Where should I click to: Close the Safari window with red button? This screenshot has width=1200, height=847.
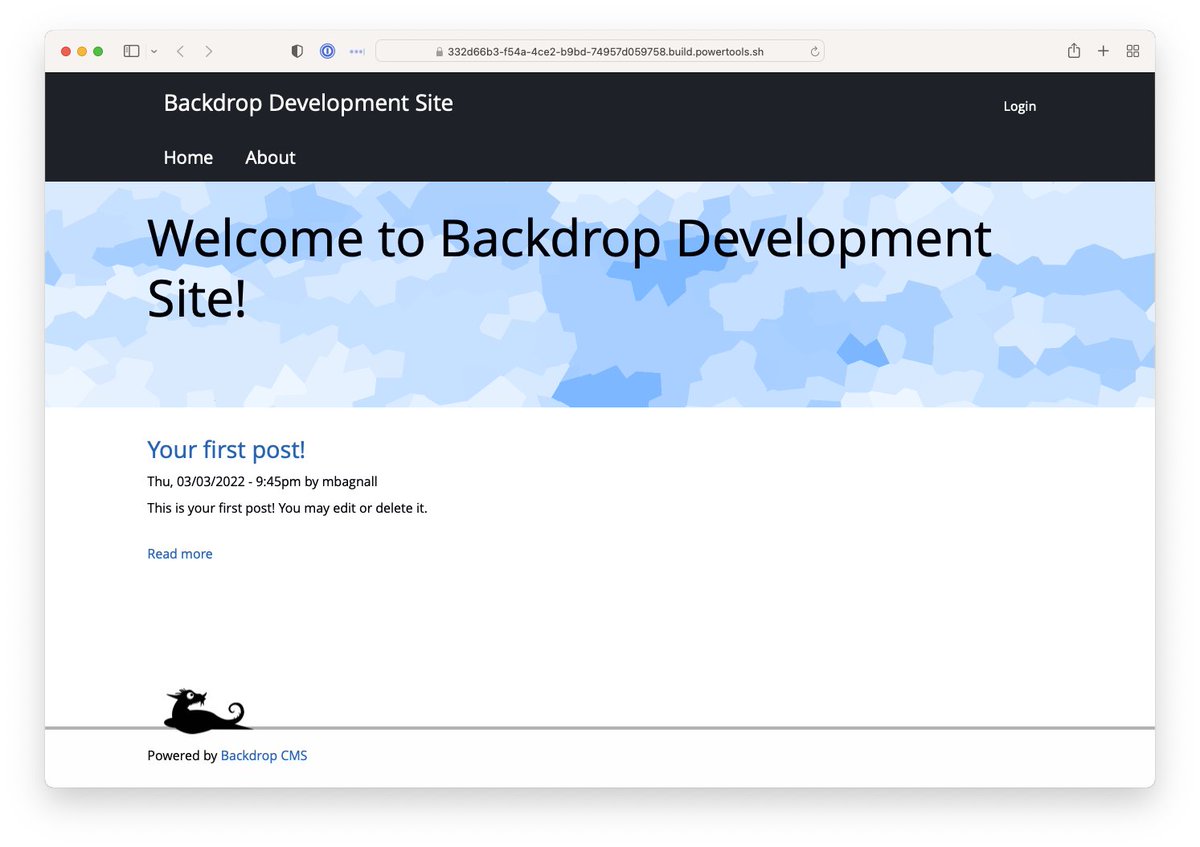click(66, 51)
